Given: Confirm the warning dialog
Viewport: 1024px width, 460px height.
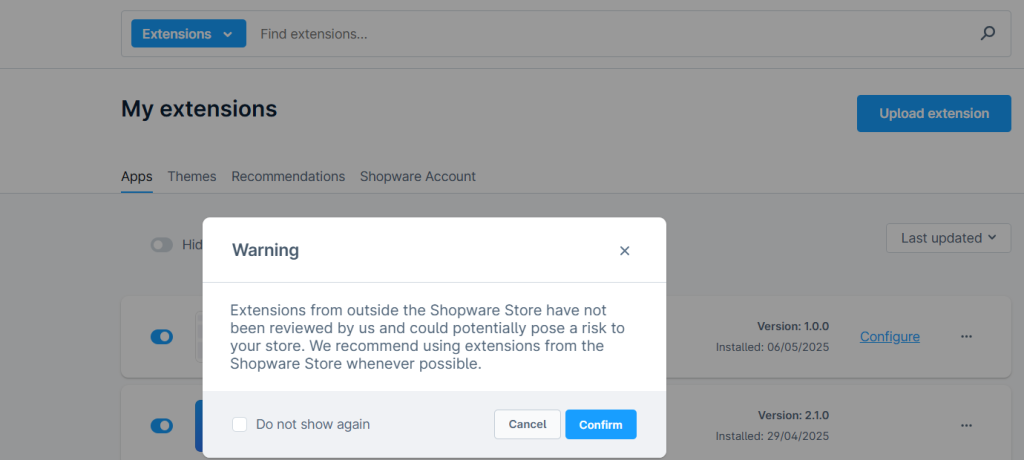Looking at the screenshot, I should click(601, 425).
